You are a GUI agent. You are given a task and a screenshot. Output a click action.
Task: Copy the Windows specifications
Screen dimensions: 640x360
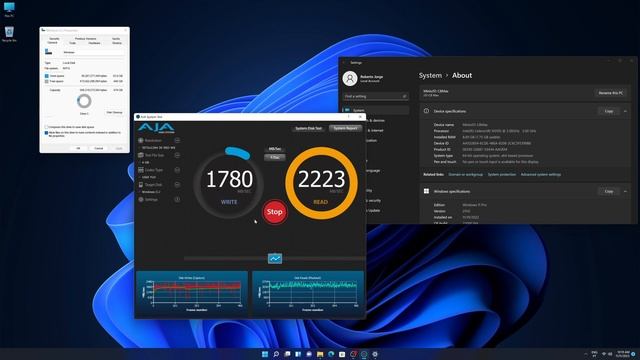[609, 191]
